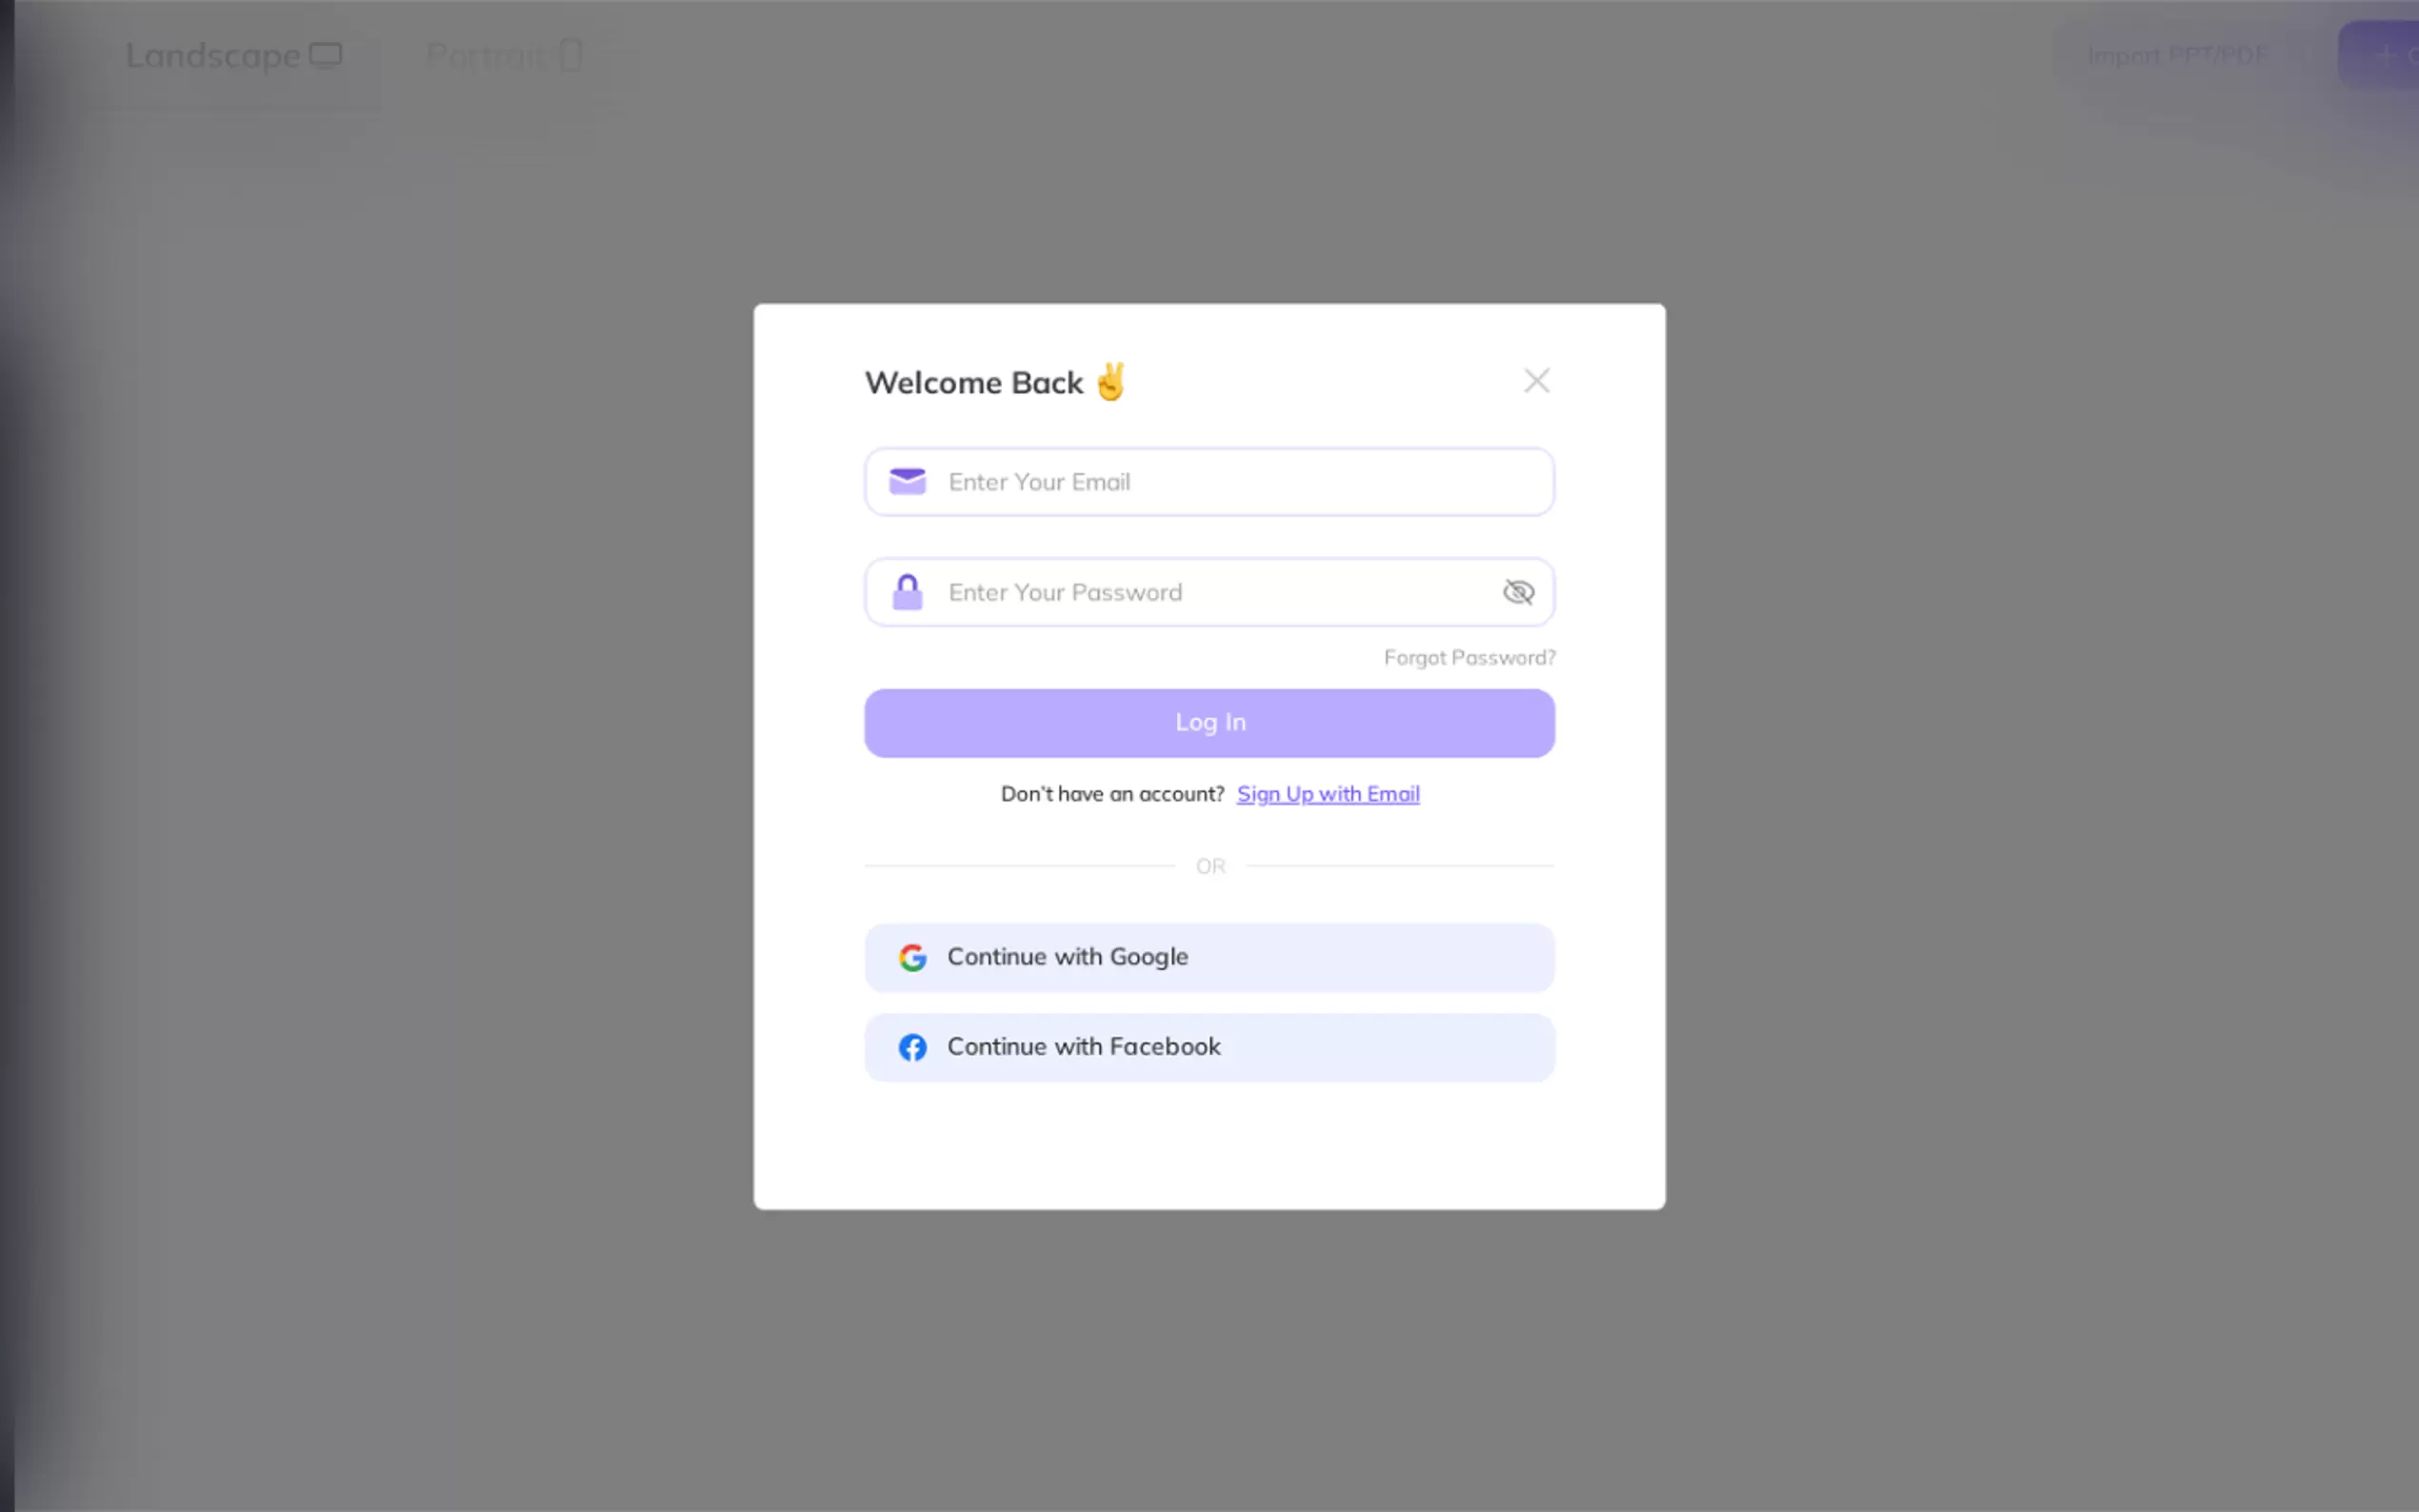Close the Welcome Back login dialog

(1536, 380)
